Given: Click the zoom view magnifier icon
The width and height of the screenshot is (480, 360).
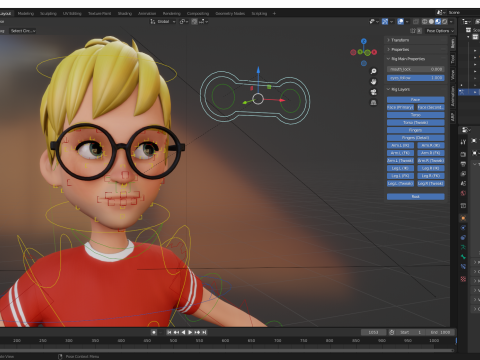Looking at the screenshot, I should point(374,71).
